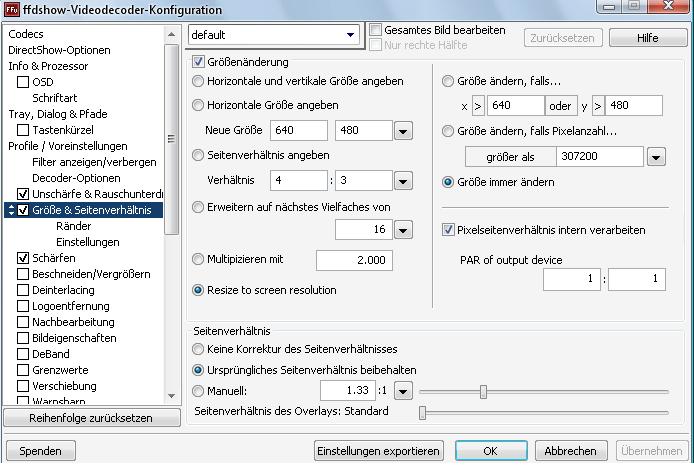Expand the default profile dropdown
This screenshot has width=694, height=467.
pos(351,35)
